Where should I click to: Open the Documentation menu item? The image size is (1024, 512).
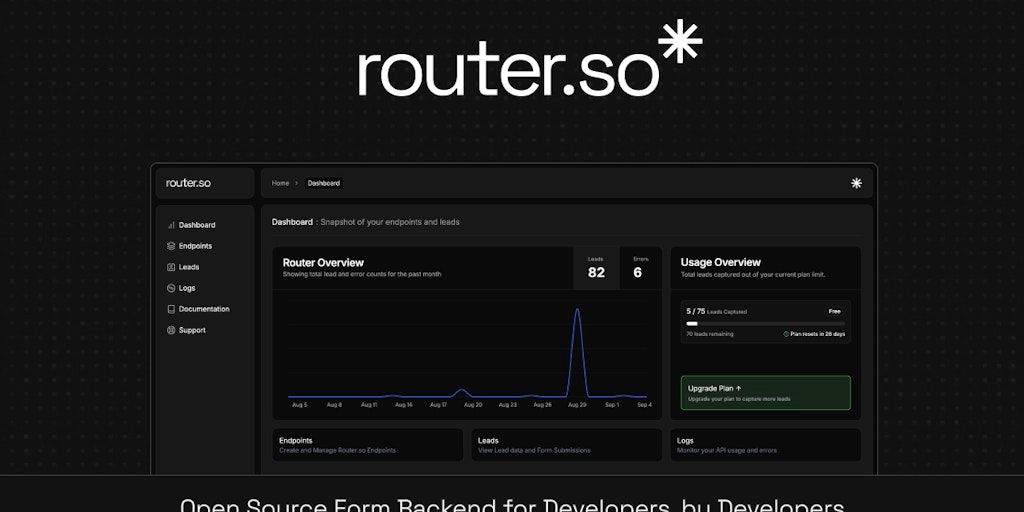(x=204, y=309)
